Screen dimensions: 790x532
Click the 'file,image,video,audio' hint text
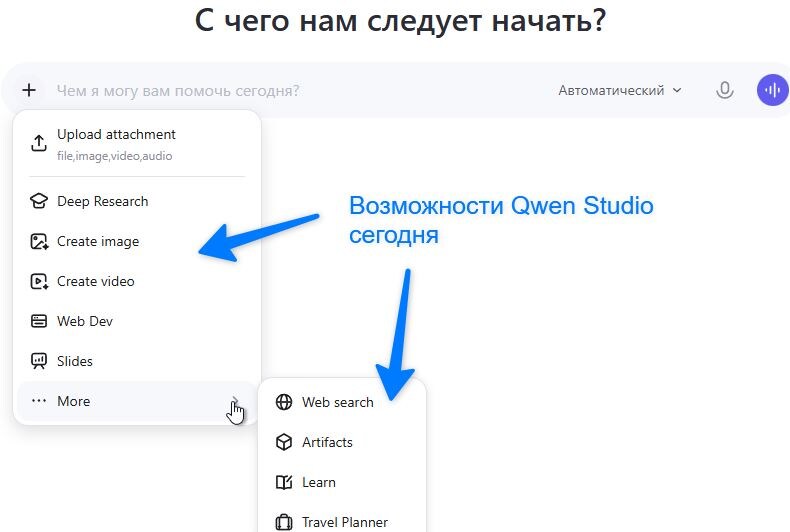click(x=114, y=156)
